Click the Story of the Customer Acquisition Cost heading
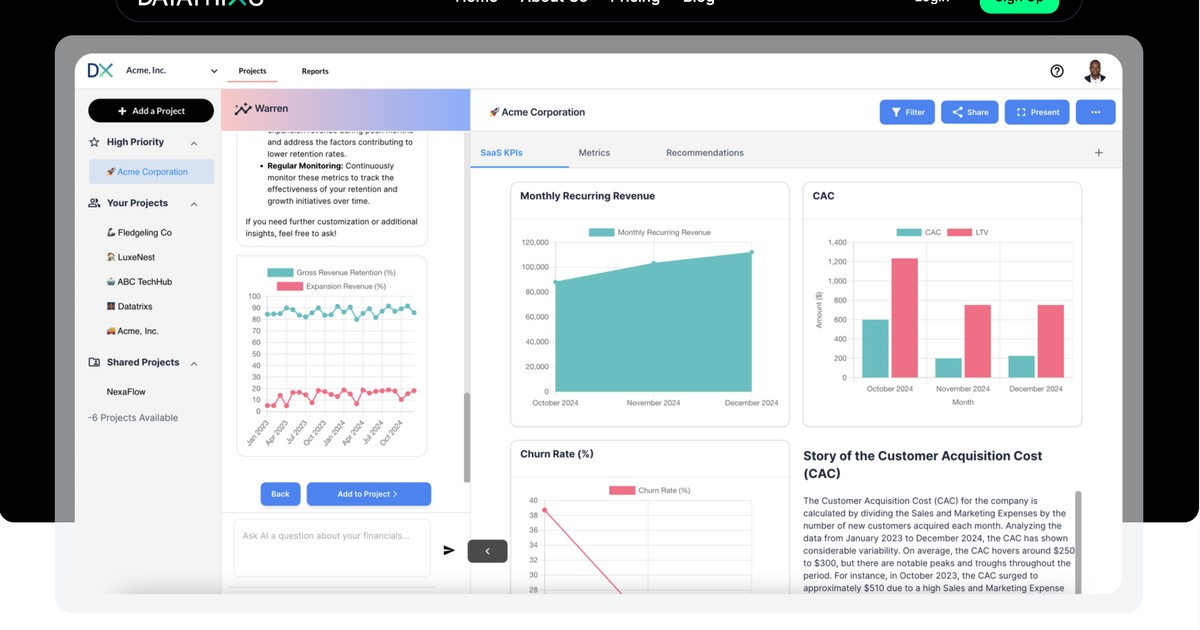Image resolution: width=1200 pixels, height=630 pixels. point(923,465)
